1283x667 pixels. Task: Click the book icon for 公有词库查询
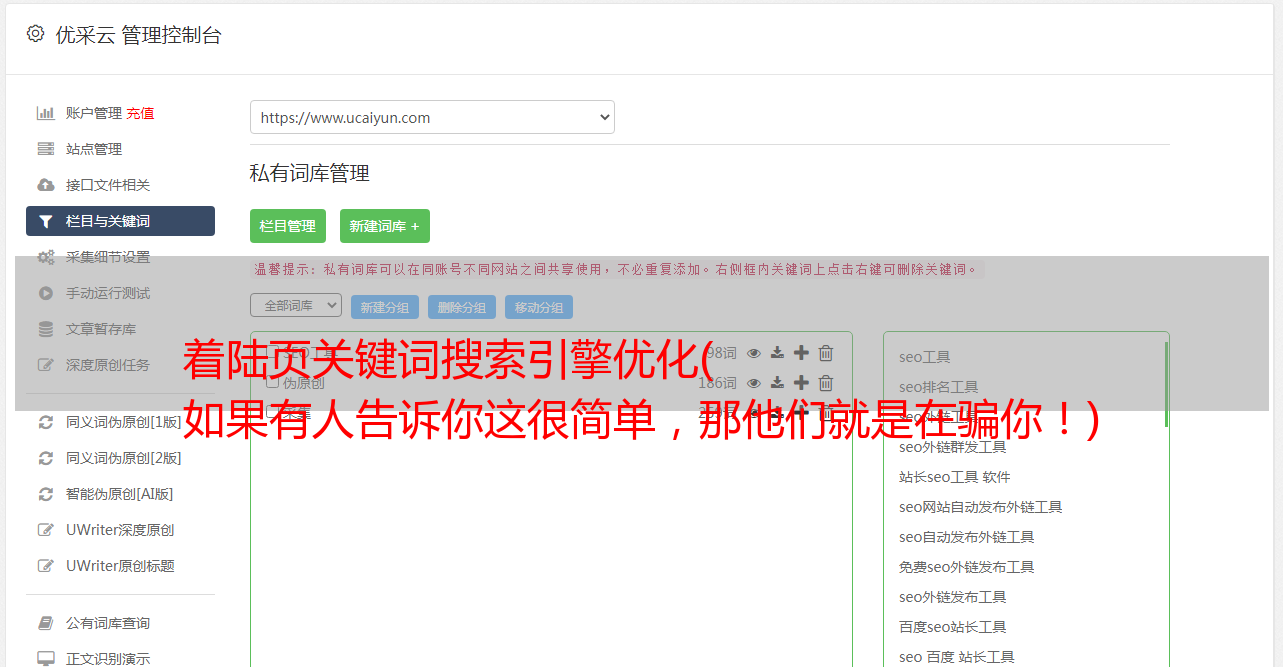[46, 623]
